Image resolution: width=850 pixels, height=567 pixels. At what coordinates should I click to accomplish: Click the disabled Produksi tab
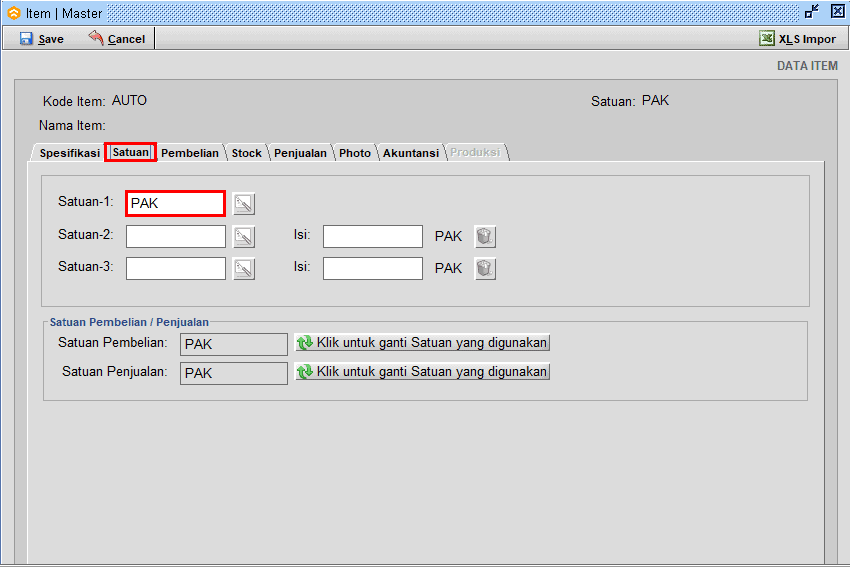coord(475,152)
